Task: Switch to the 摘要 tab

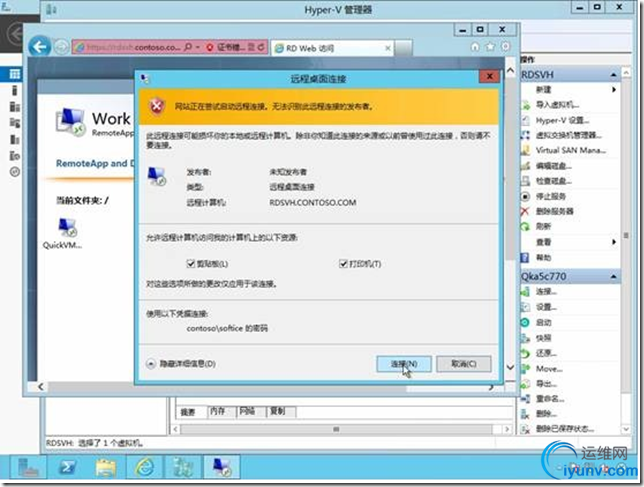Action: point(188,412)
